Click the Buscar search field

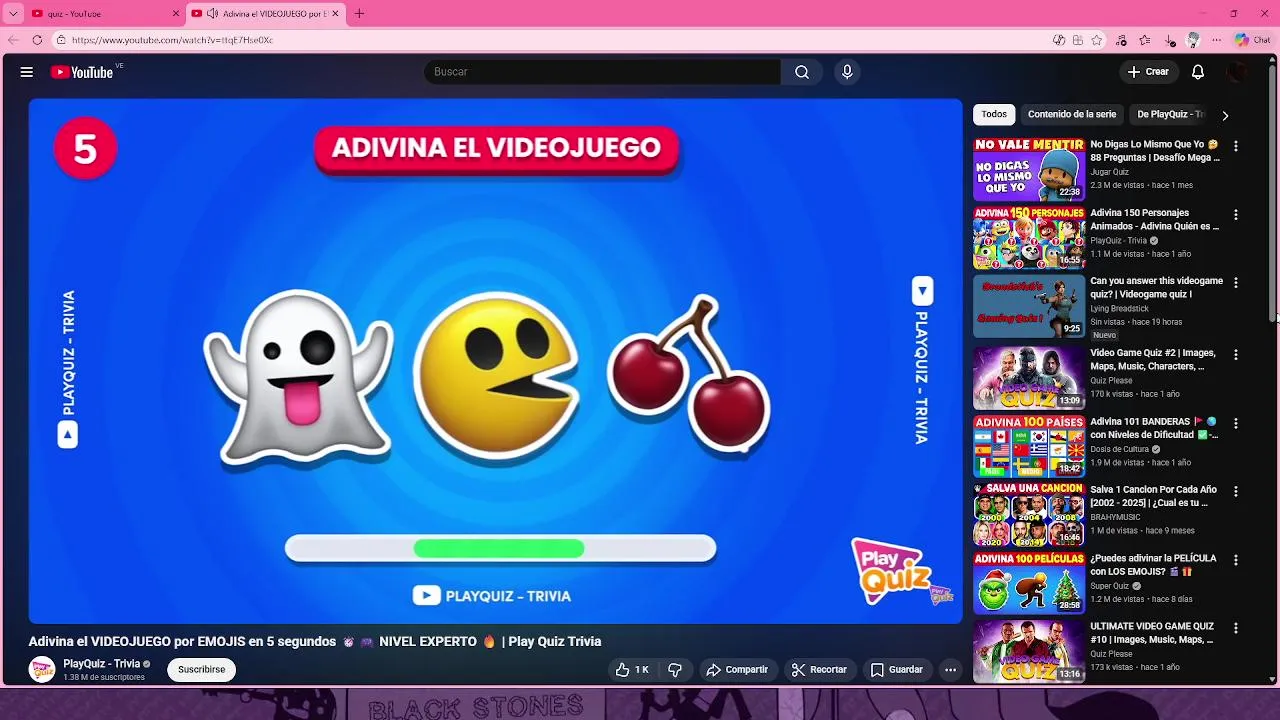click(602, 72)
